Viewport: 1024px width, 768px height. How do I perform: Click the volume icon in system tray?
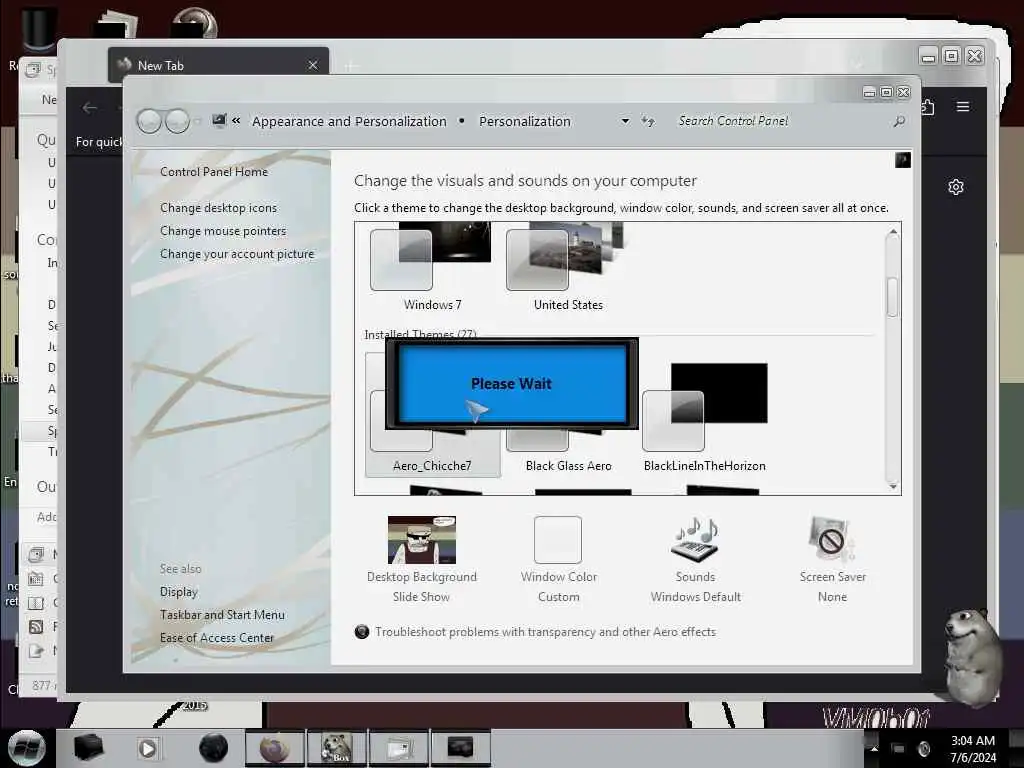coord(923,748)
